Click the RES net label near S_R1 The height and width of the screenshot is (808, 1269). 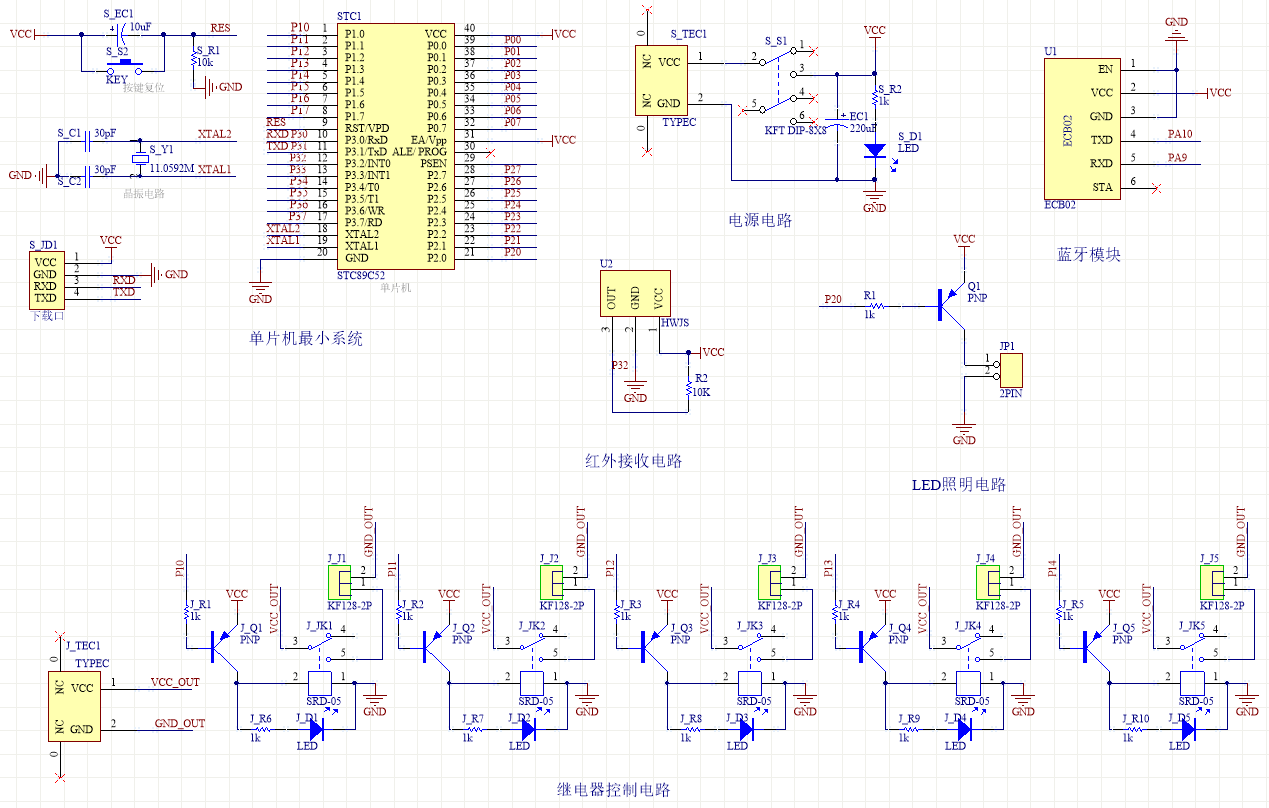(220, 28)
